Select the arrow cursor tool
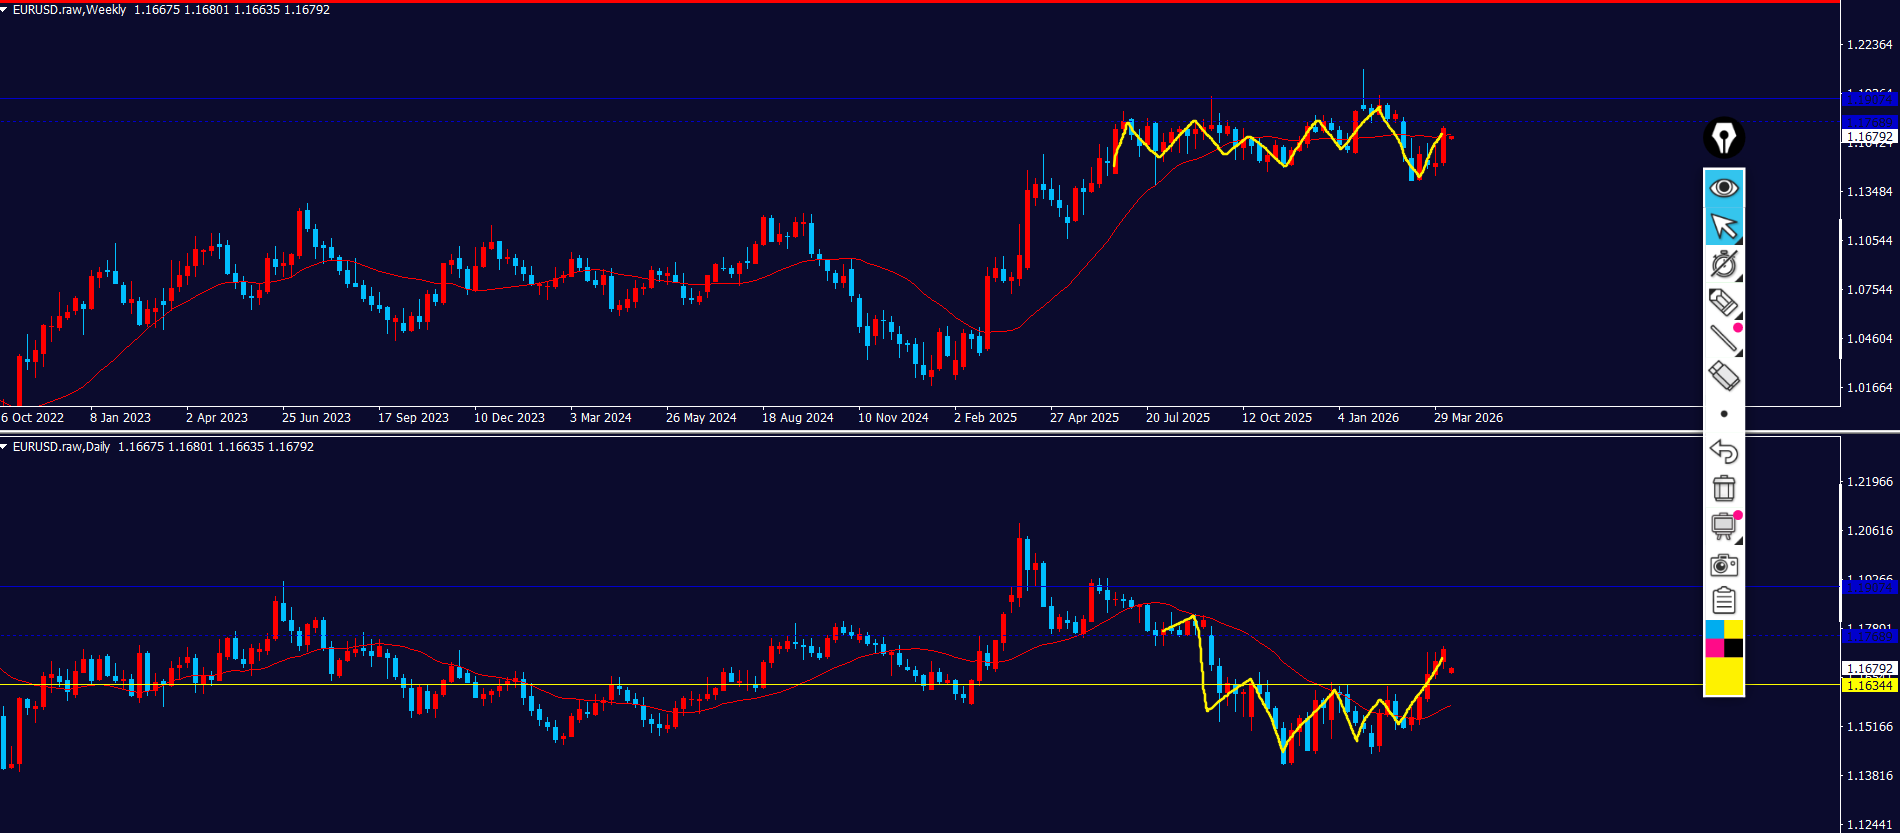 tap(1723, 227)
